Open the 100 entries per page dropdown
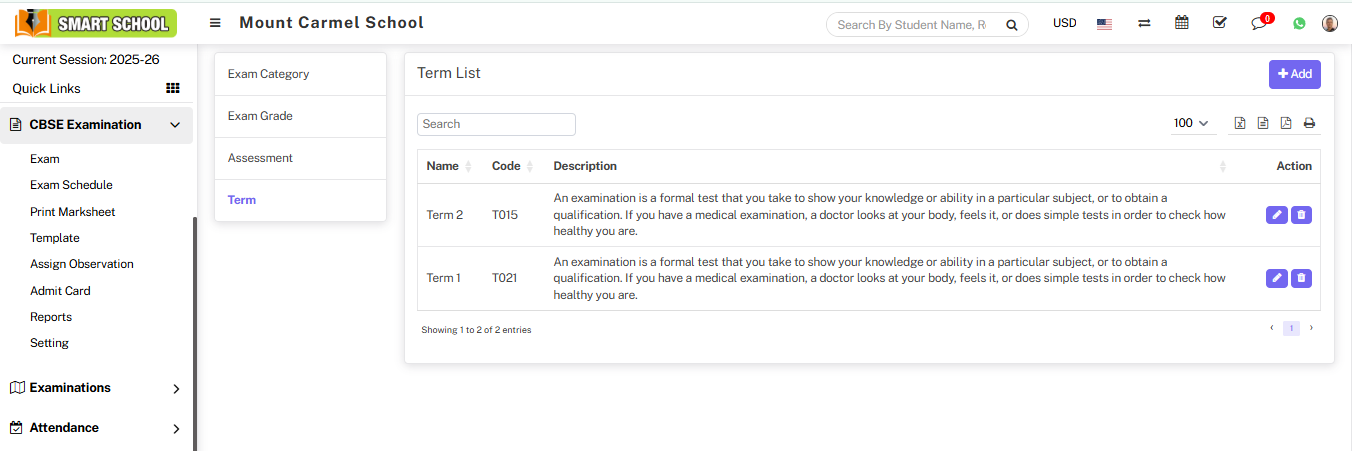 coord(1191,123)
